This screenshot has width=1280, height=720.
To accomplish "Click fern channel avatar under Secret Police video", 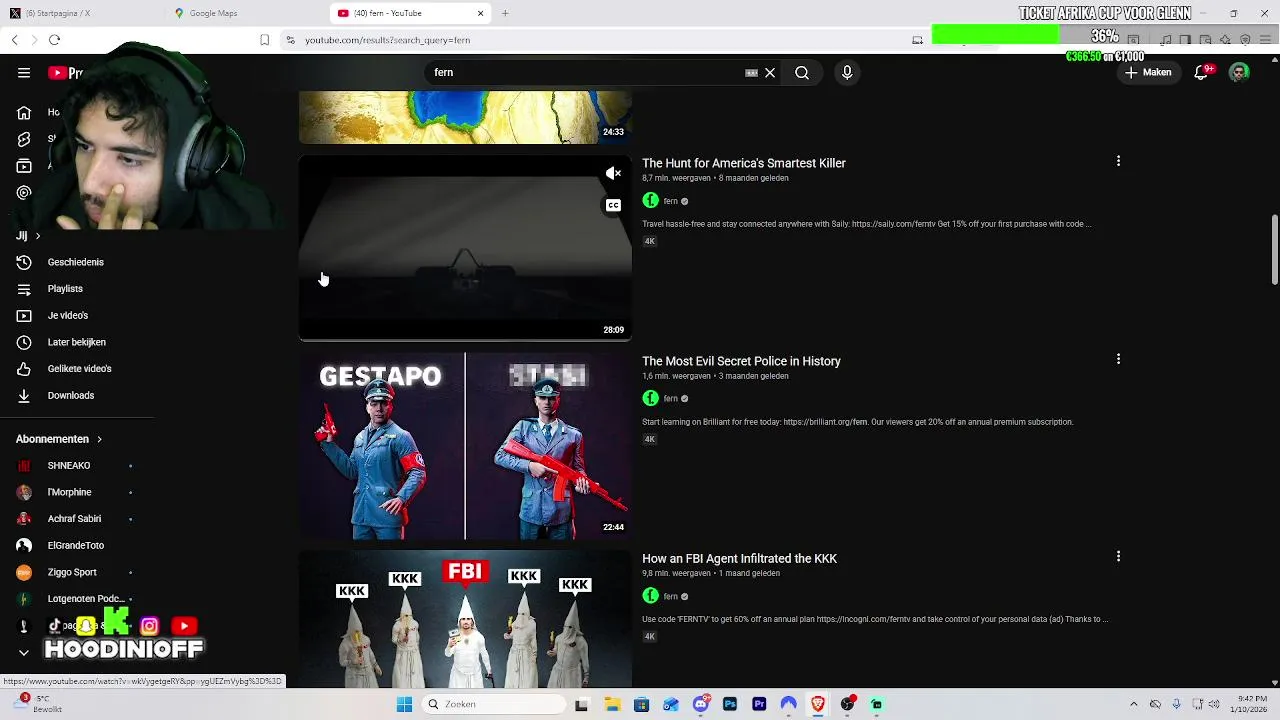I will [x=650, y=398].
